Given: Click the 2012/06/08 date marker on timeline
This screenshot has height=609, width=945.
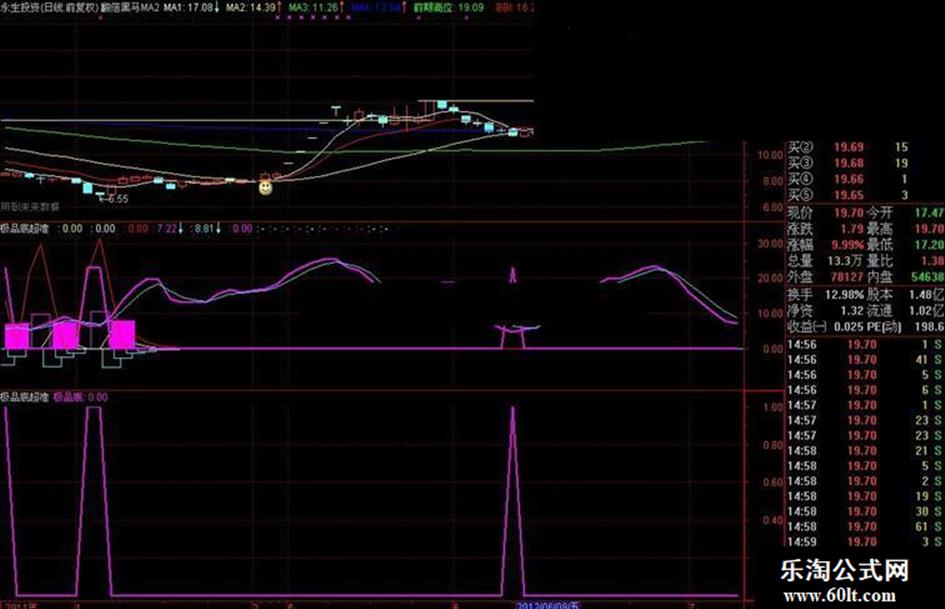Looking at the screenshot, I should [547, 605].
